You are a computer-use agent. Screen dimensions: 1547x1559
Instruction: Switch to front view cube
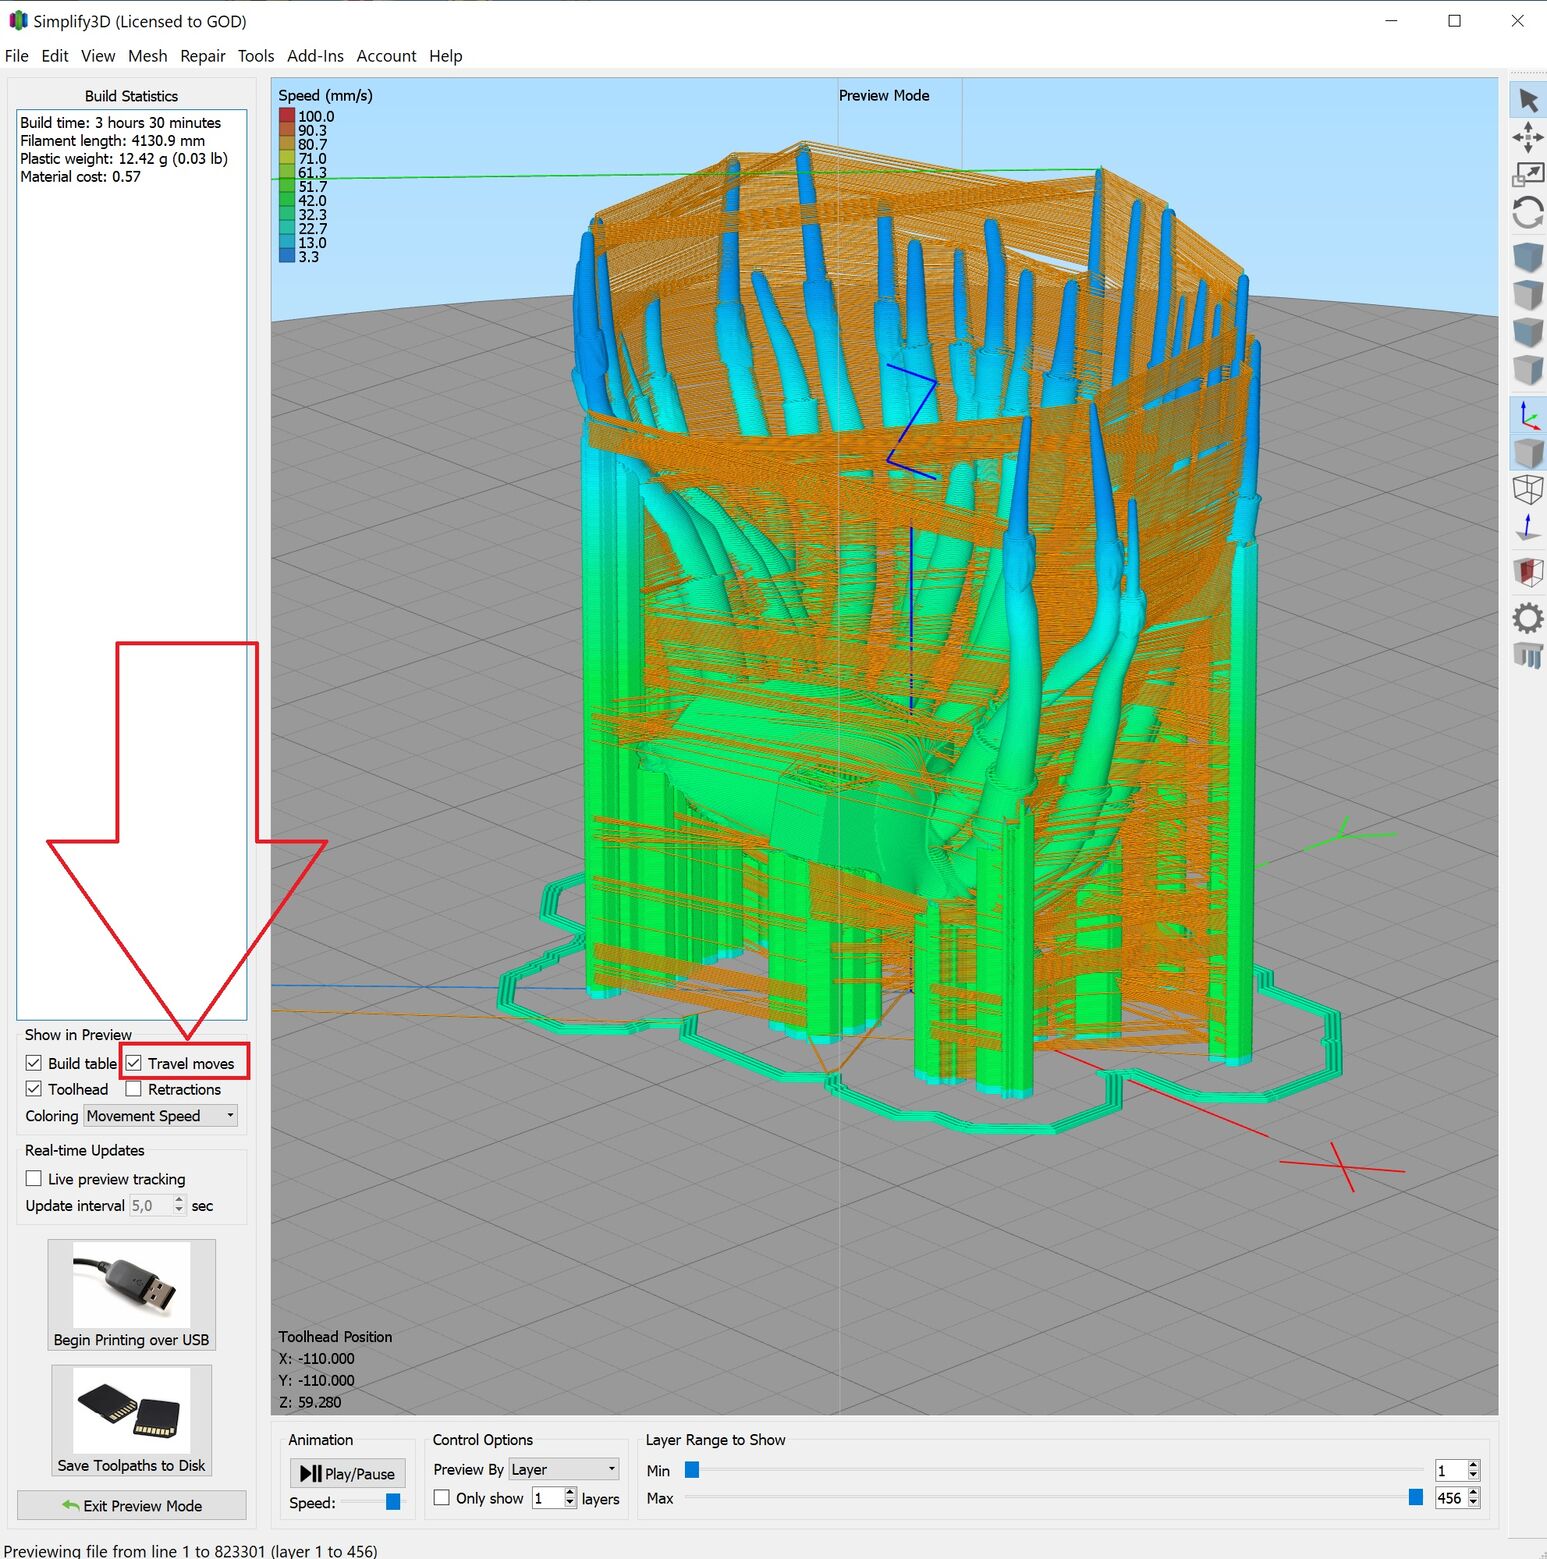1527,332
